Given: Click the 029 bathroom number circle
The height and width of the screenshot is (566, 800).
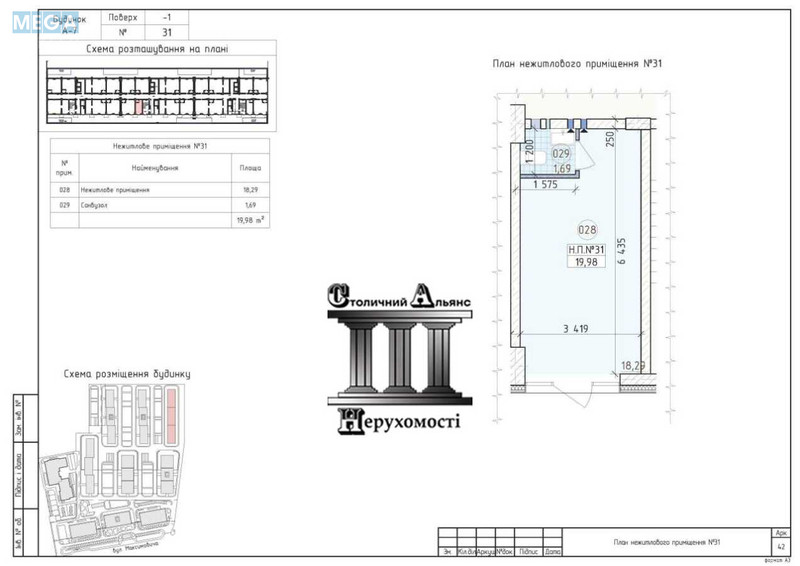Looking at the screenshot, I should coord(561,154).
